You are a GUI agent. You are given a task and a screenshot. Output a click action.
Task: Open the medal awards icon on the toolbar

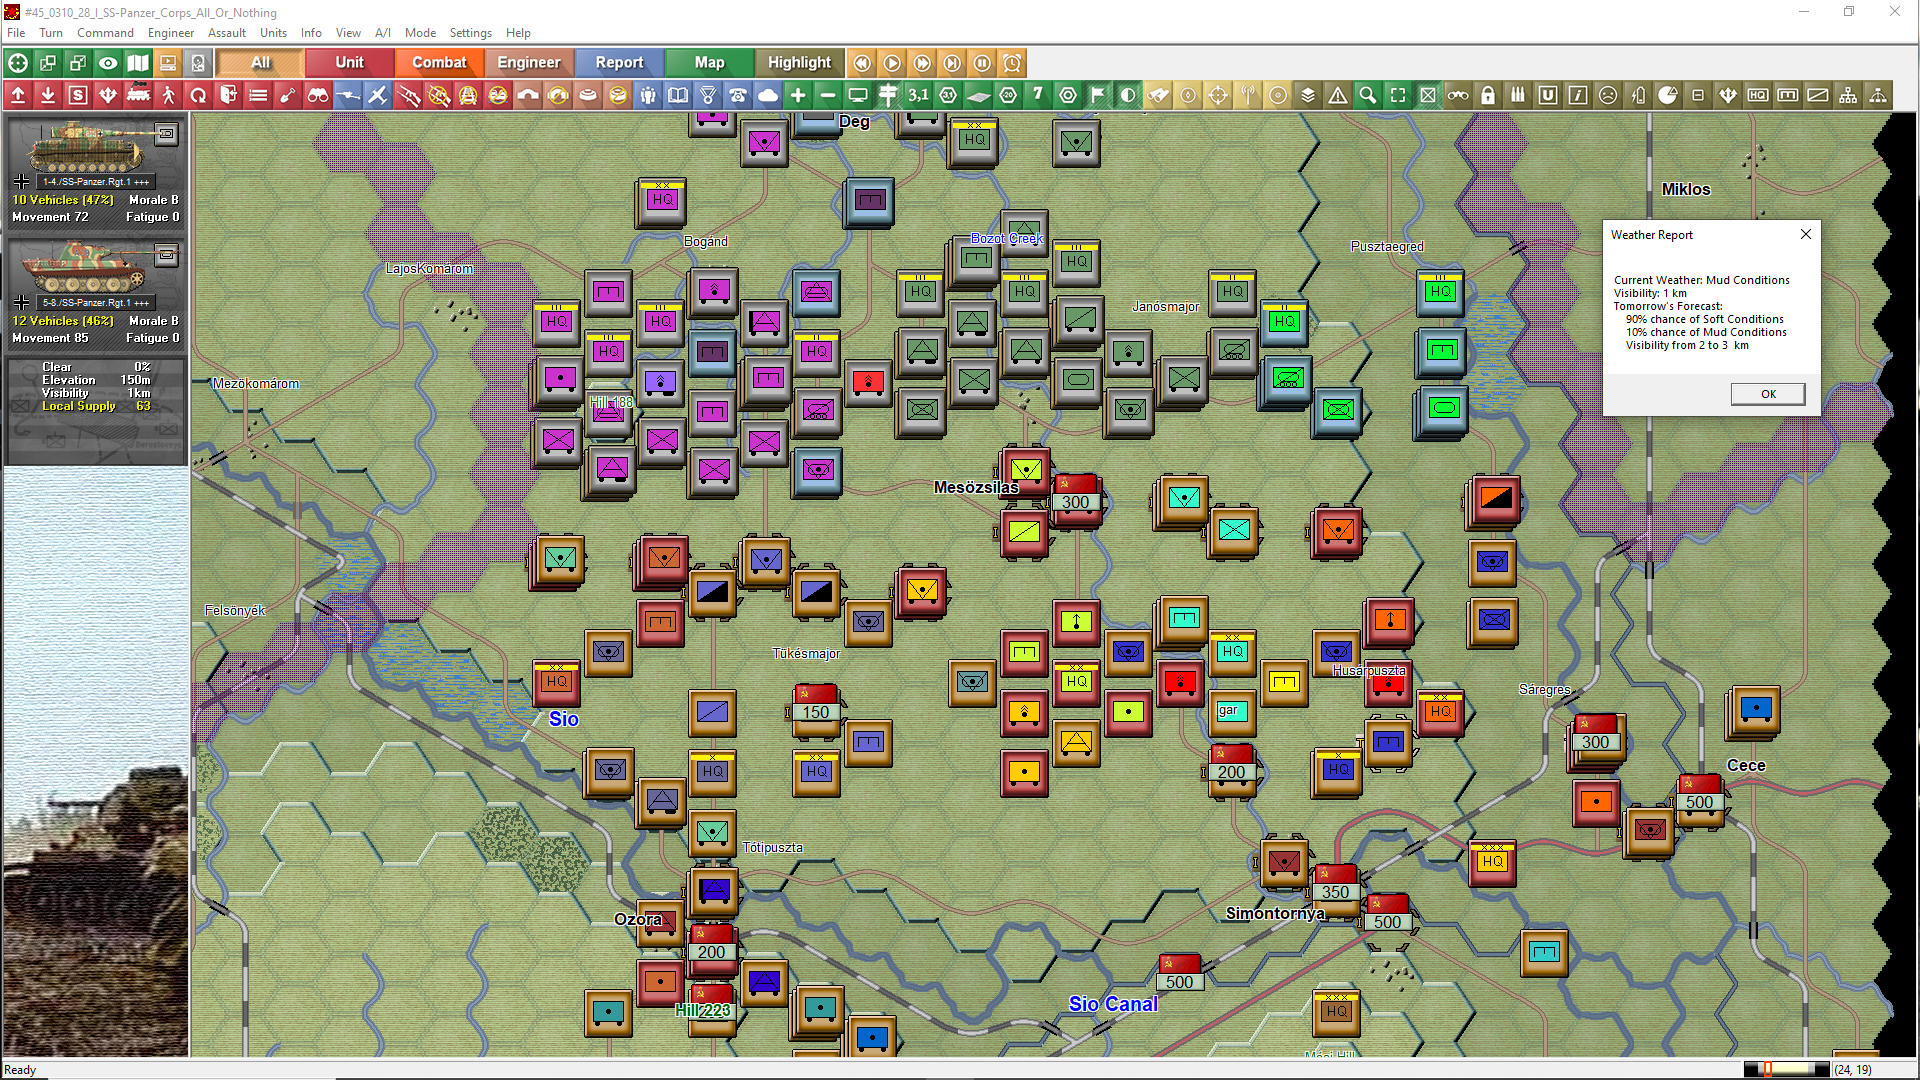tap(708, 95)
